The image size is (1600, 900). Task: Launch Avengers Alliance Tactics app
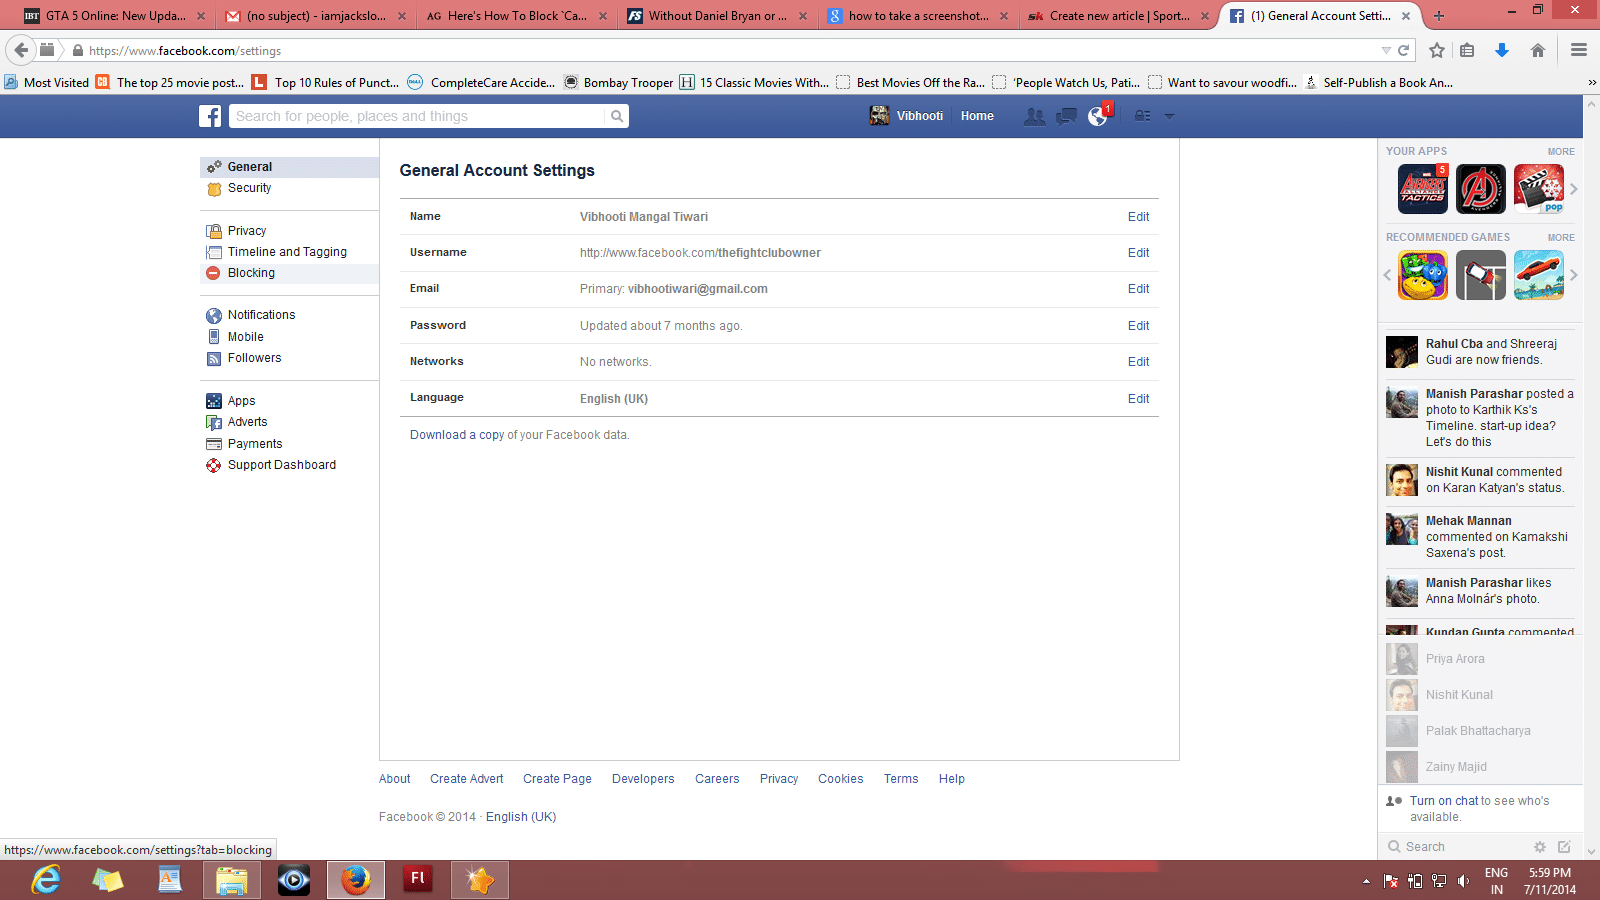(1422, 189)
